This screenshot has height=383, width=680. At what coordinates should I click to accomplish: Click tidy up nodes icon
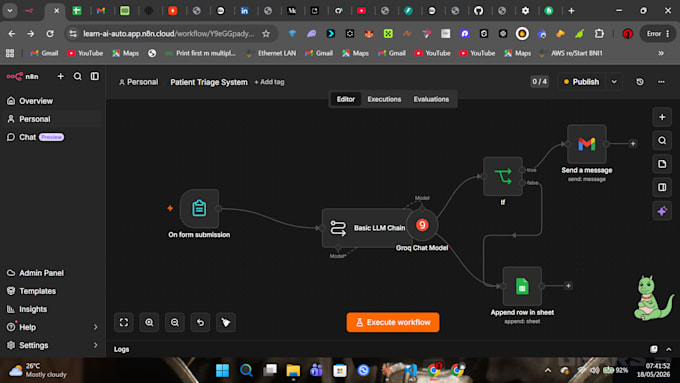[226, 322]
